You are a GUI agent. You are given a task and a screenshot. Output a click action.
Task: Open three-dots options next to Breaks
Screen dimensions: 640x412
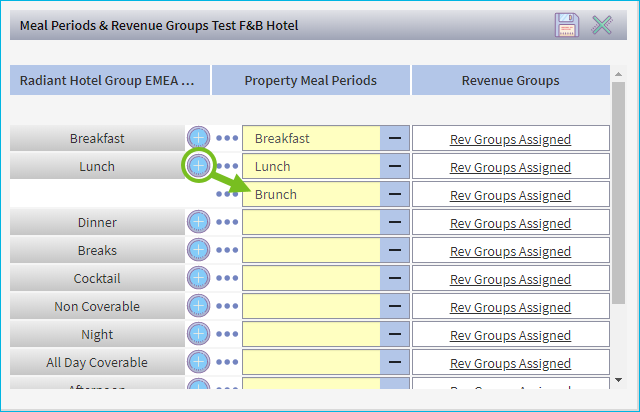click(227, 251)
